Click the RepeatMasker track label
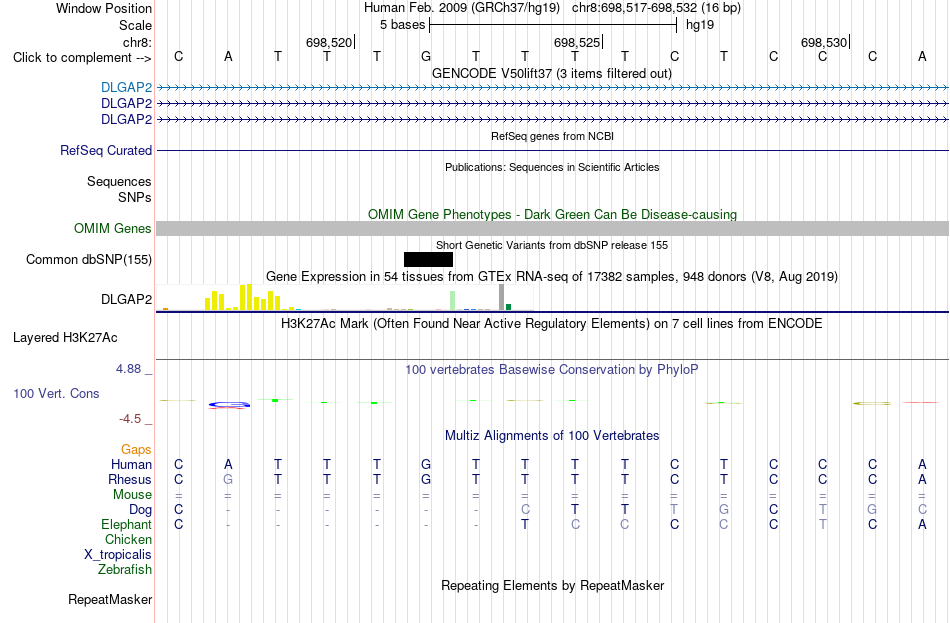950x623 pixels. (110, 599)
